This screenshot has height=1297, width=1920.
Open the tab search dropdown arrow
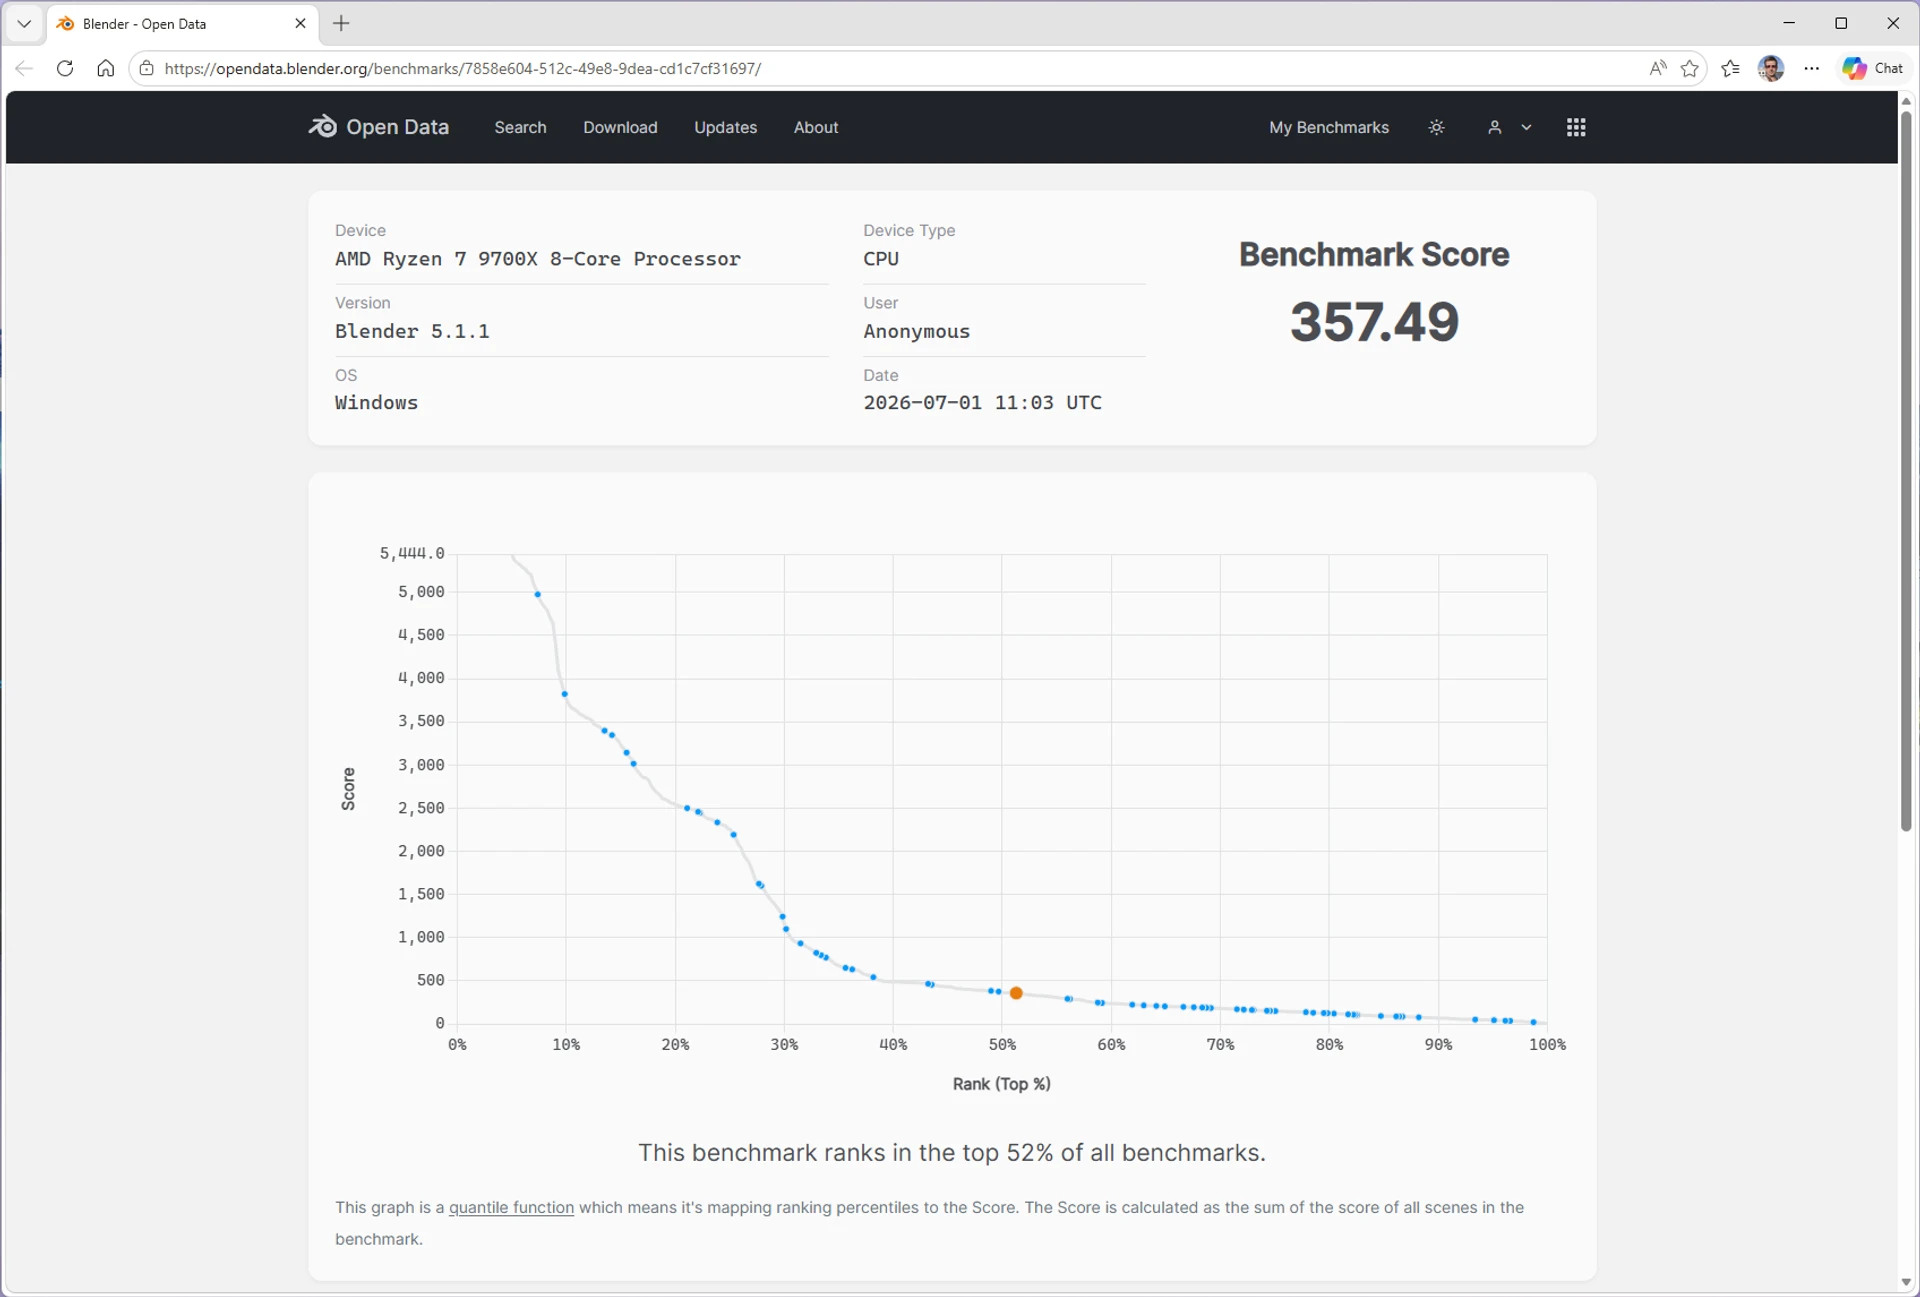point(24,23)
